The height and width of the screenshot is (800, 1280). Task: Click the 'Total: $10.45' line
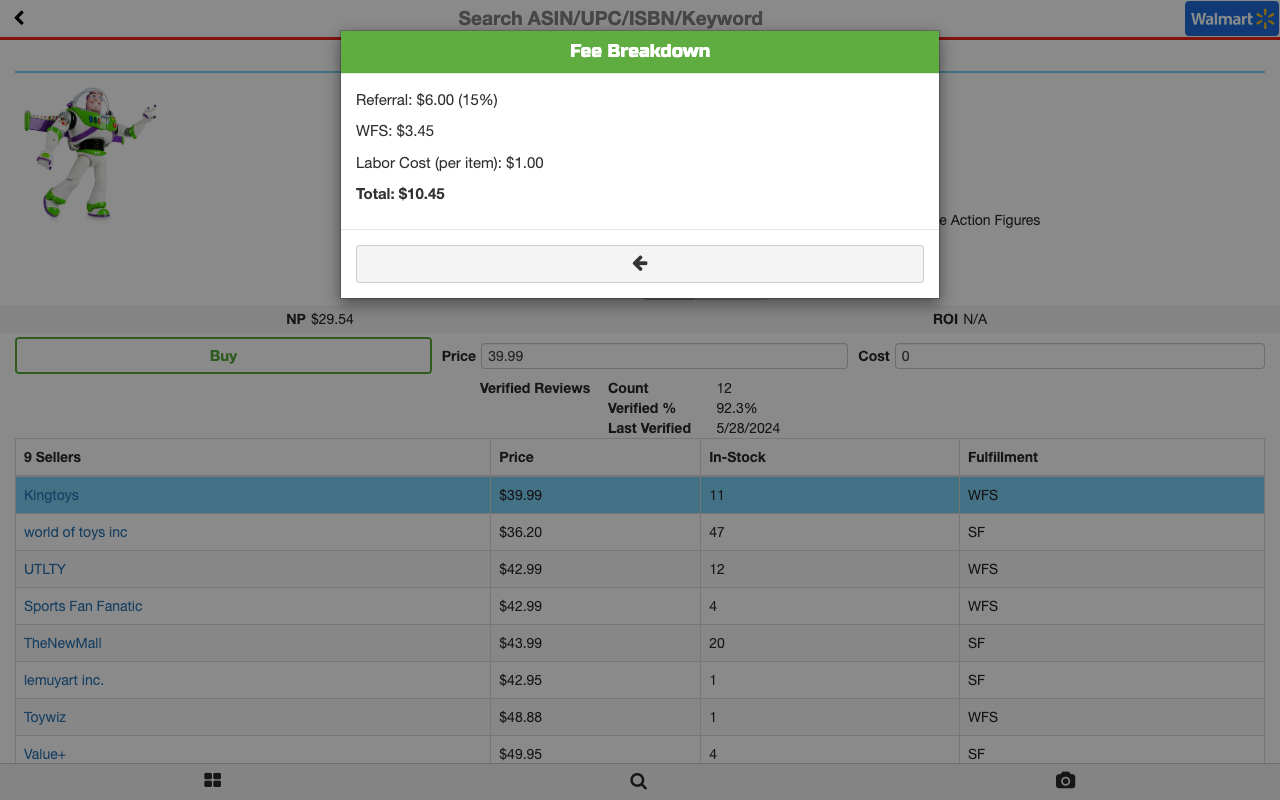(400, 194)
